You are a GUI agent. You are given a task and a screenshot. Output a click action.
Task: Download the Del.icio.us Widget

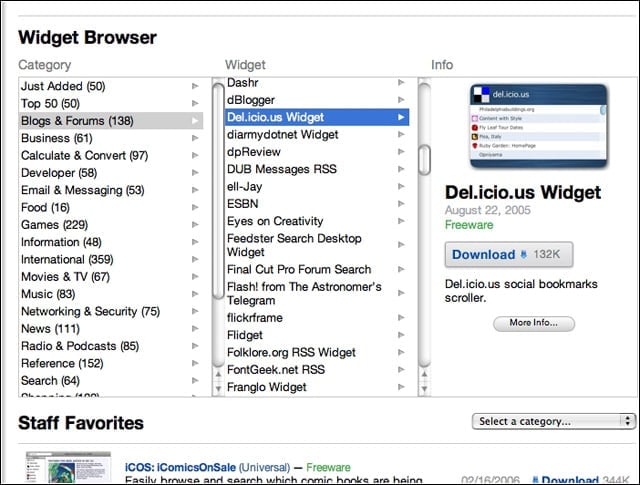pos(509,255)
